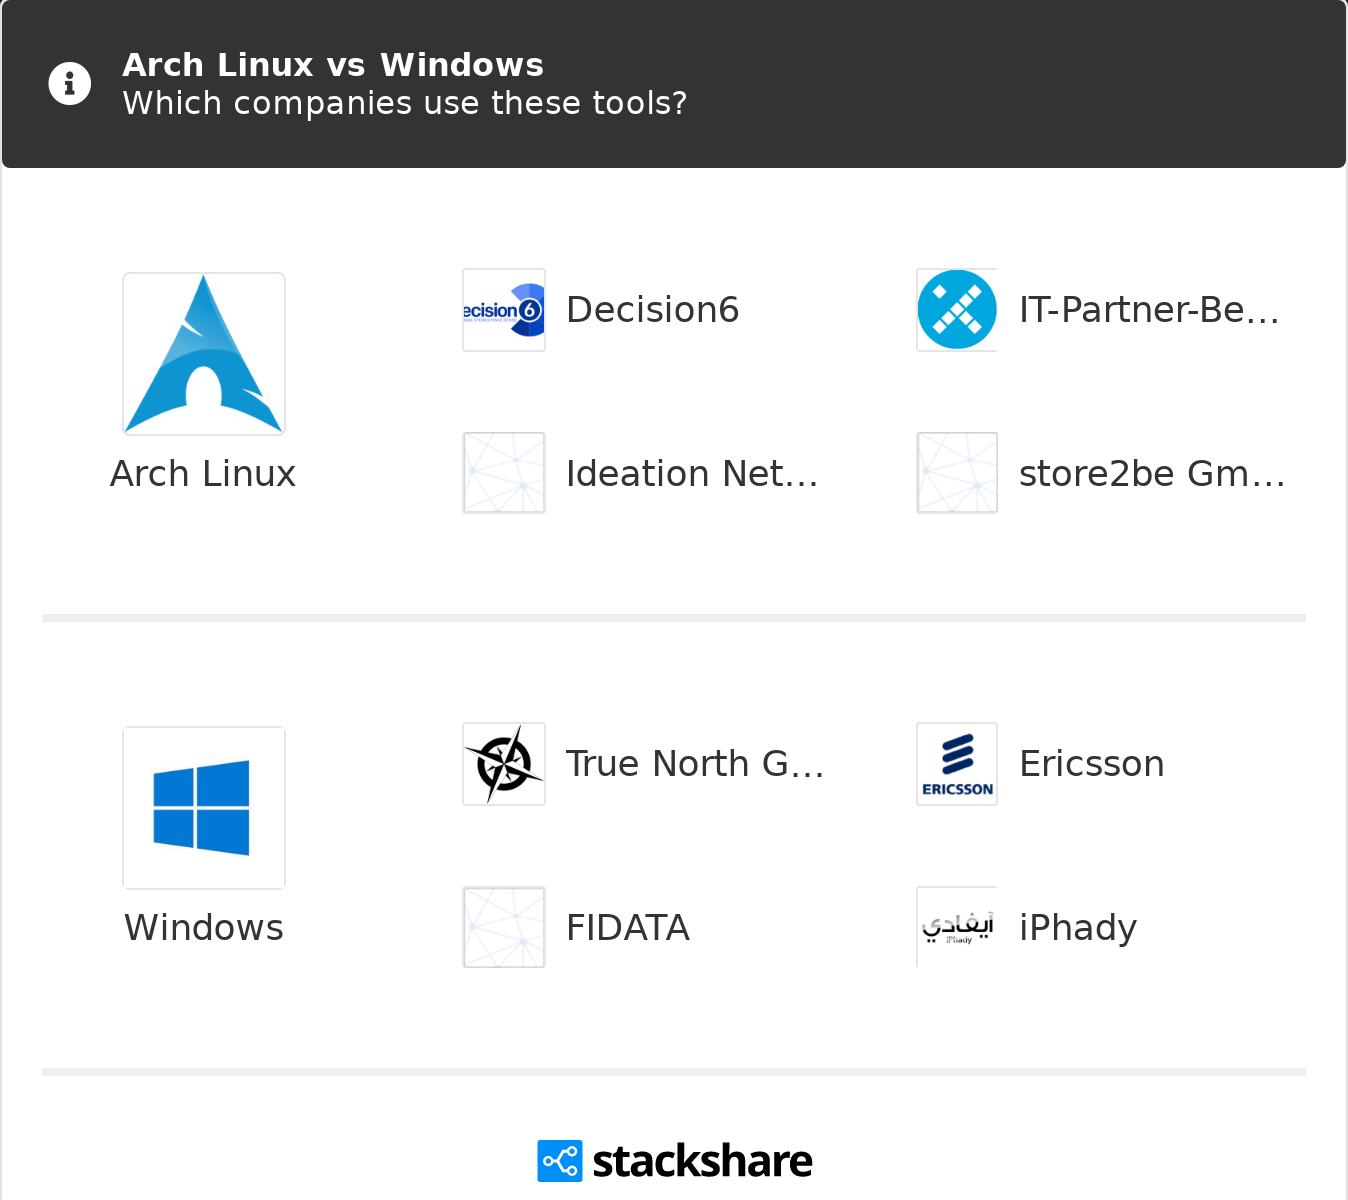Image resolution: width=1348 pixels, height=1200 pixels.
Task: Select the iPhady logo thumbnail
Action: [x=957, y=927]
